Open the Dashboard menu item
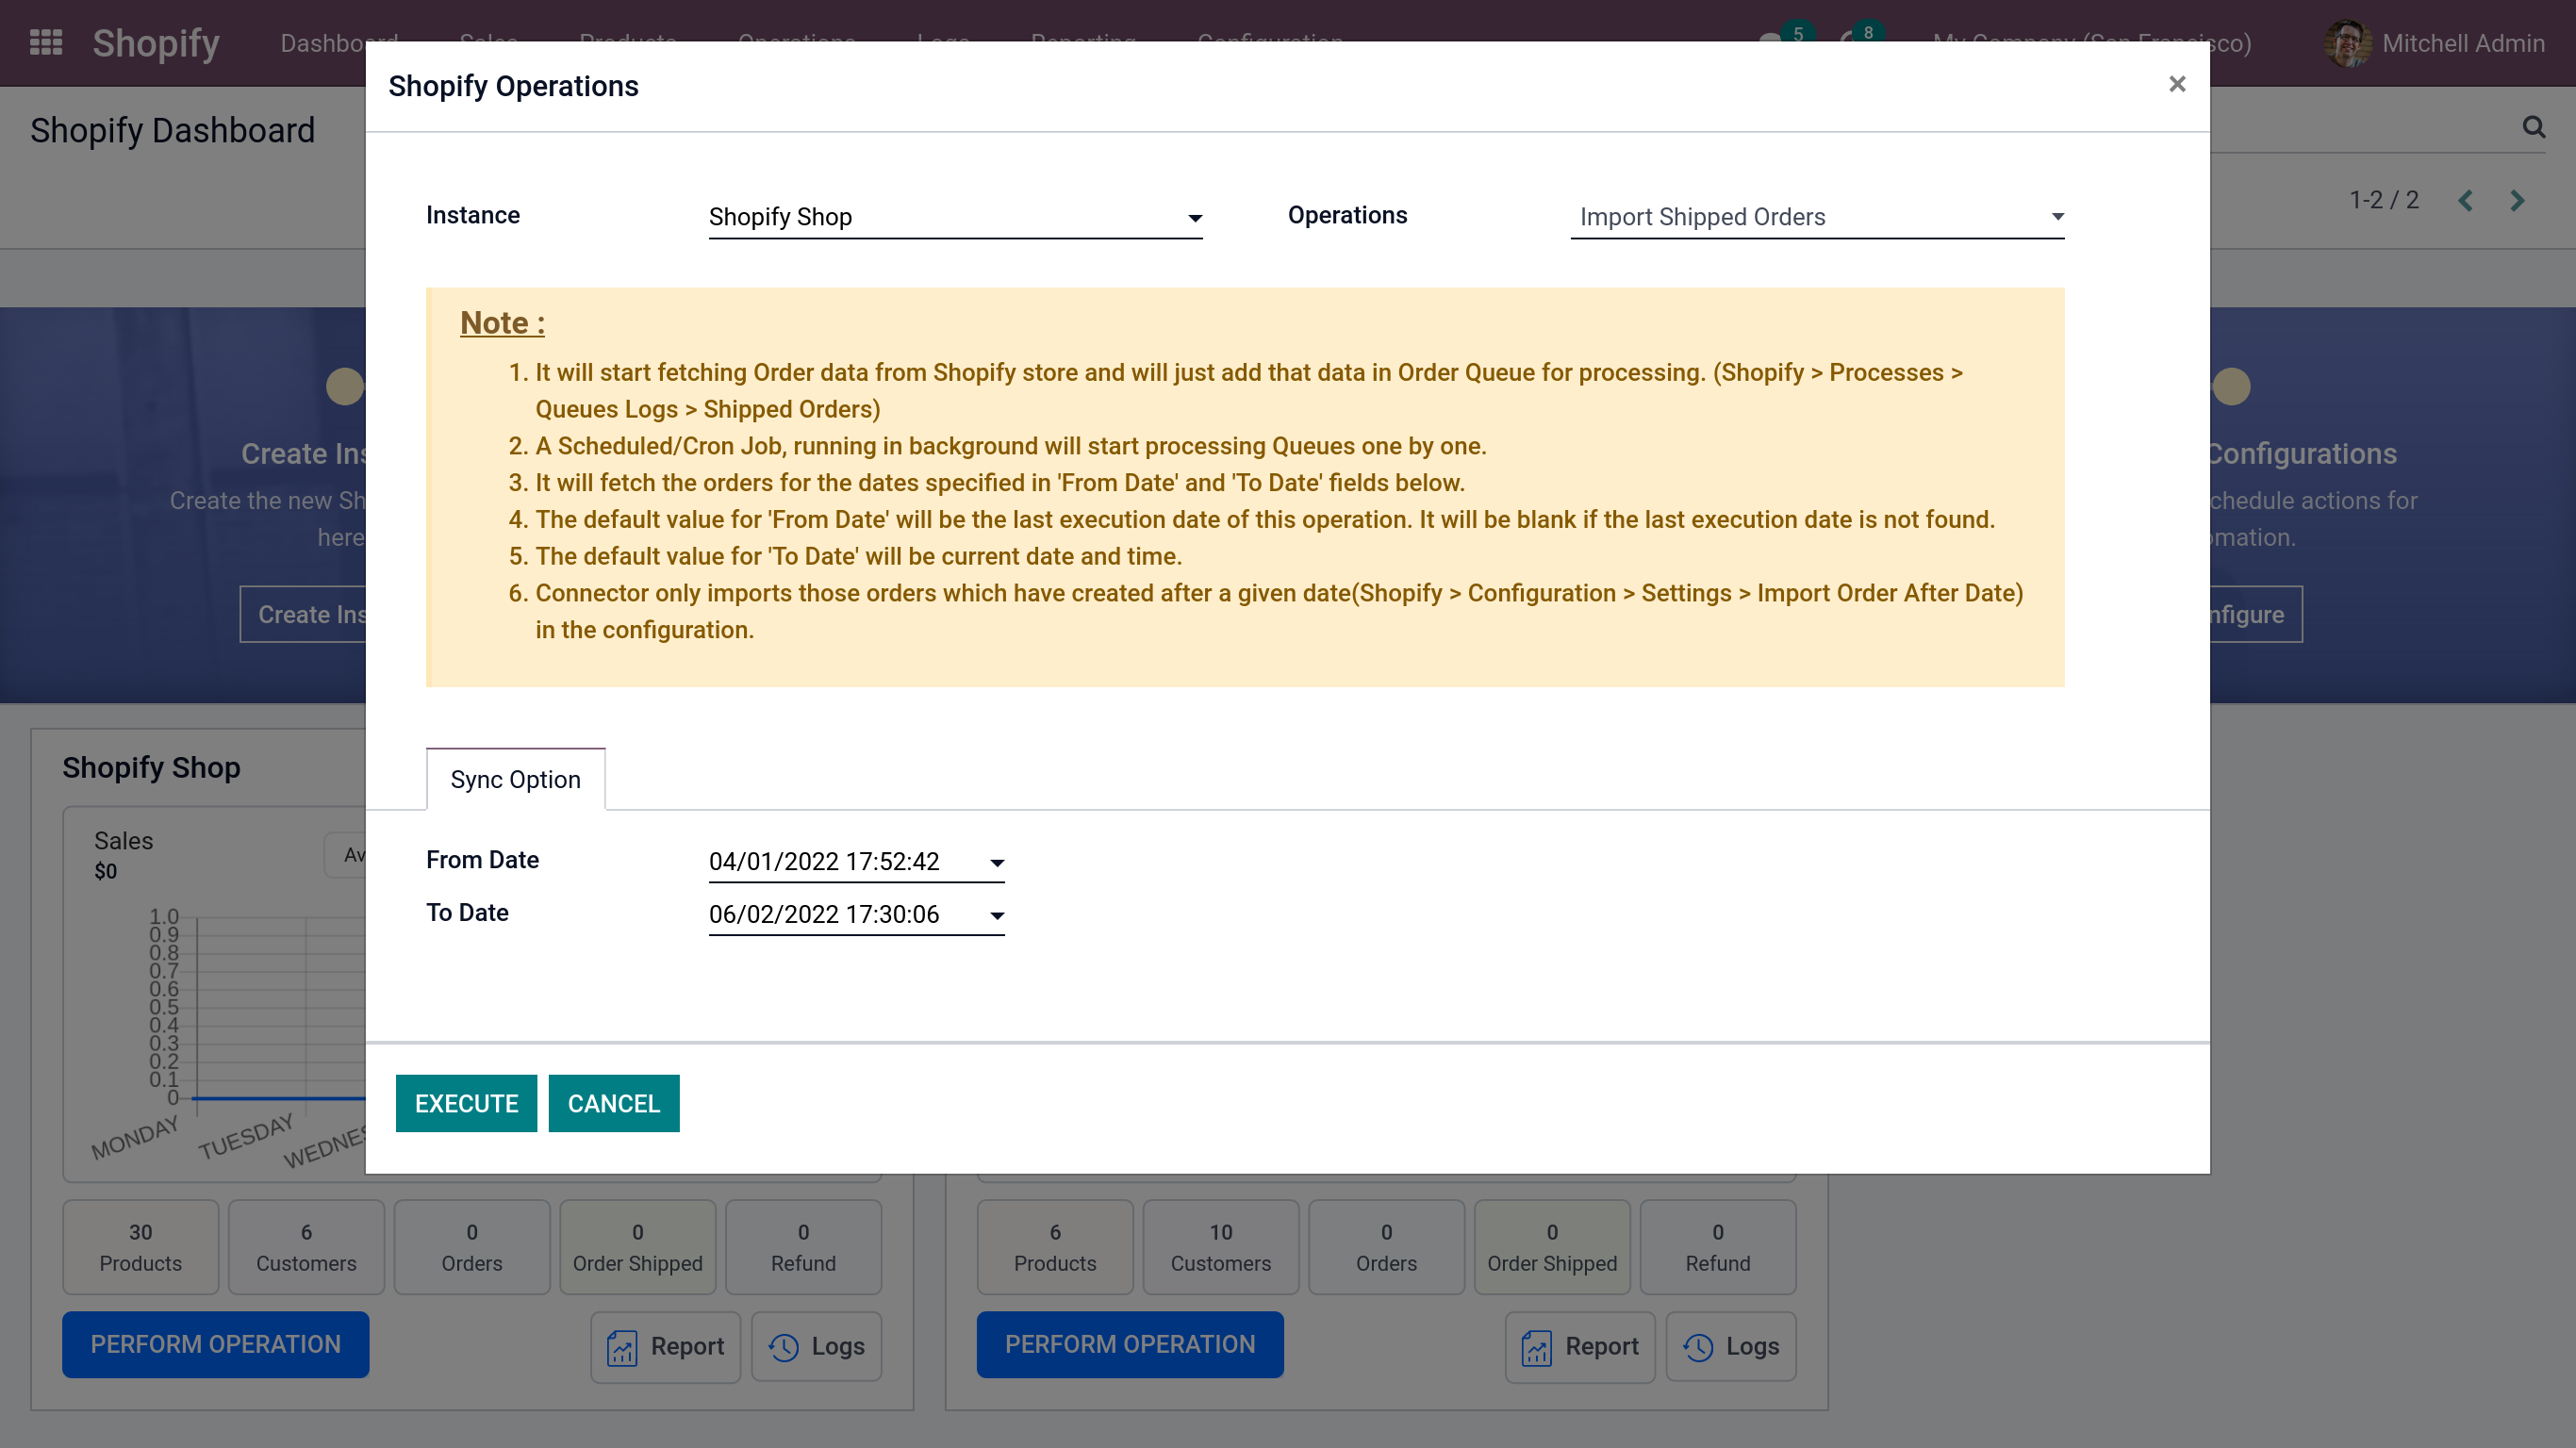Viewport: 2576px width, 1448px height. click(339, 43)
